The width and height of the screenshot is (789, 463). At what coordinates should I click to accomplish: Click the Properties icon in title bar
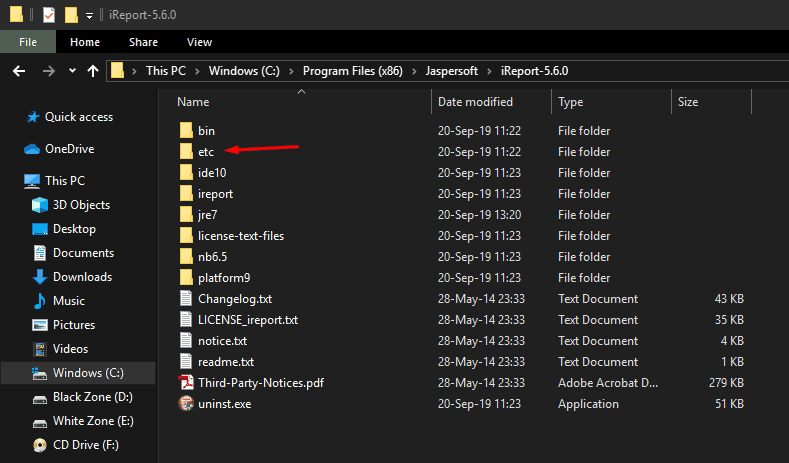coord(49,15)
